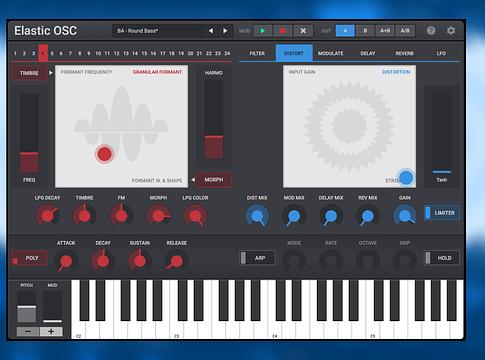Go to the next preset
485x360 pixels.
point(225,31)
